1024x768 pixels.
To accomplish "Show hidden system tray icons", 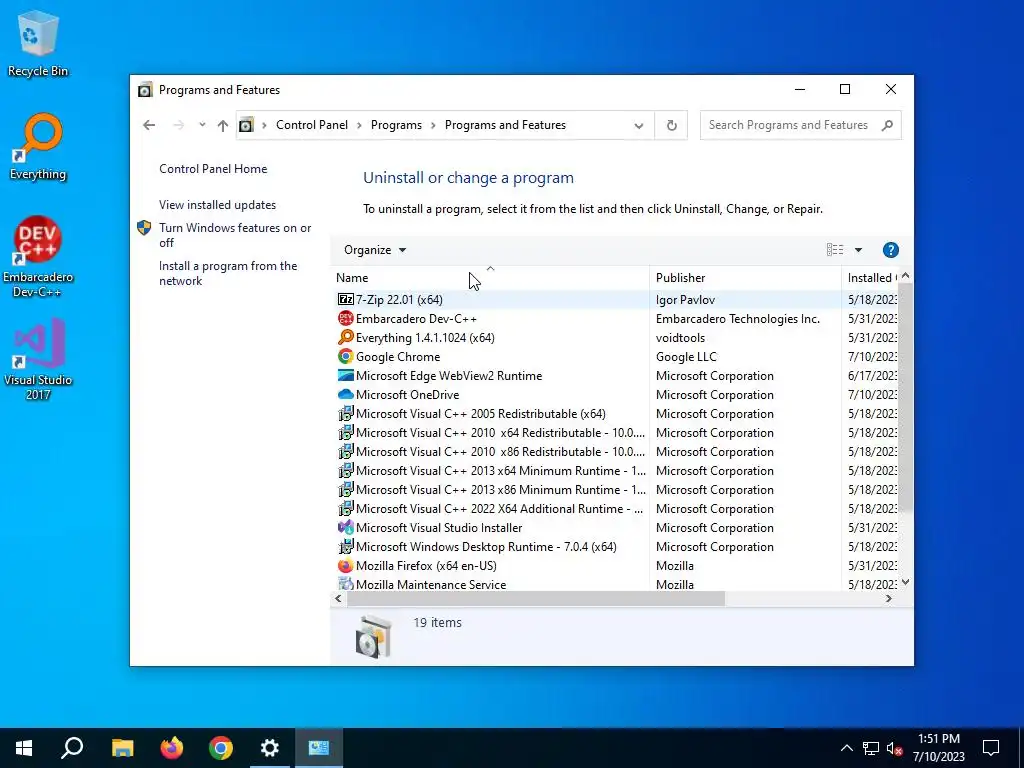I will [846, 748].
